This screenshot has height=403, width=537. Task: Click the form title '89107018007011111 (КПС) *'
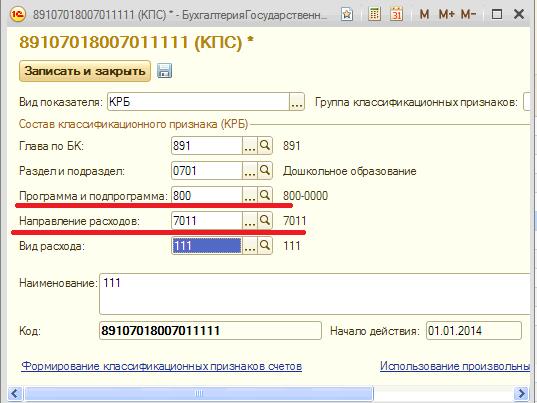pyautogui.click(x=136, y=42)
